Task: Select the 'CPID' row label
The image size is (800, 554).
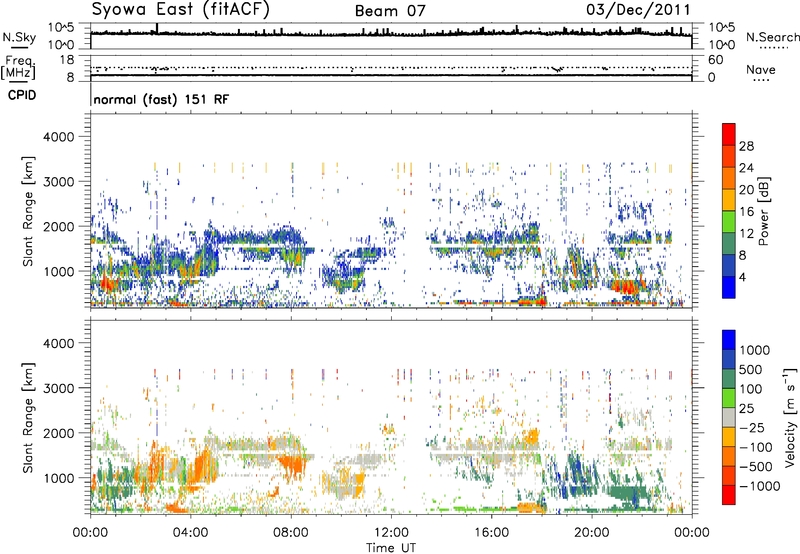Action: [22, 95]
